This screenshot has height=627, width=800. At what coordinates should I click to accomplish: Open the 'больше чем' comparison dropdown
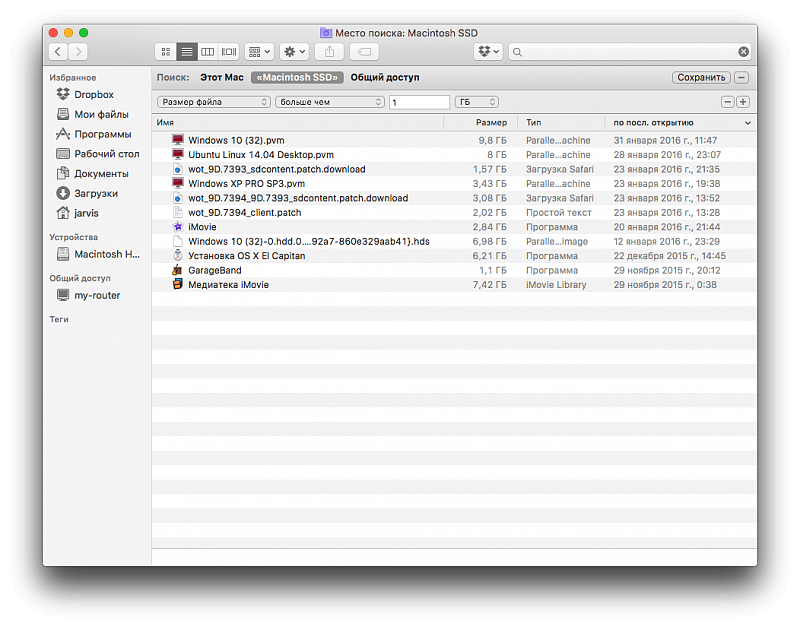330,102
